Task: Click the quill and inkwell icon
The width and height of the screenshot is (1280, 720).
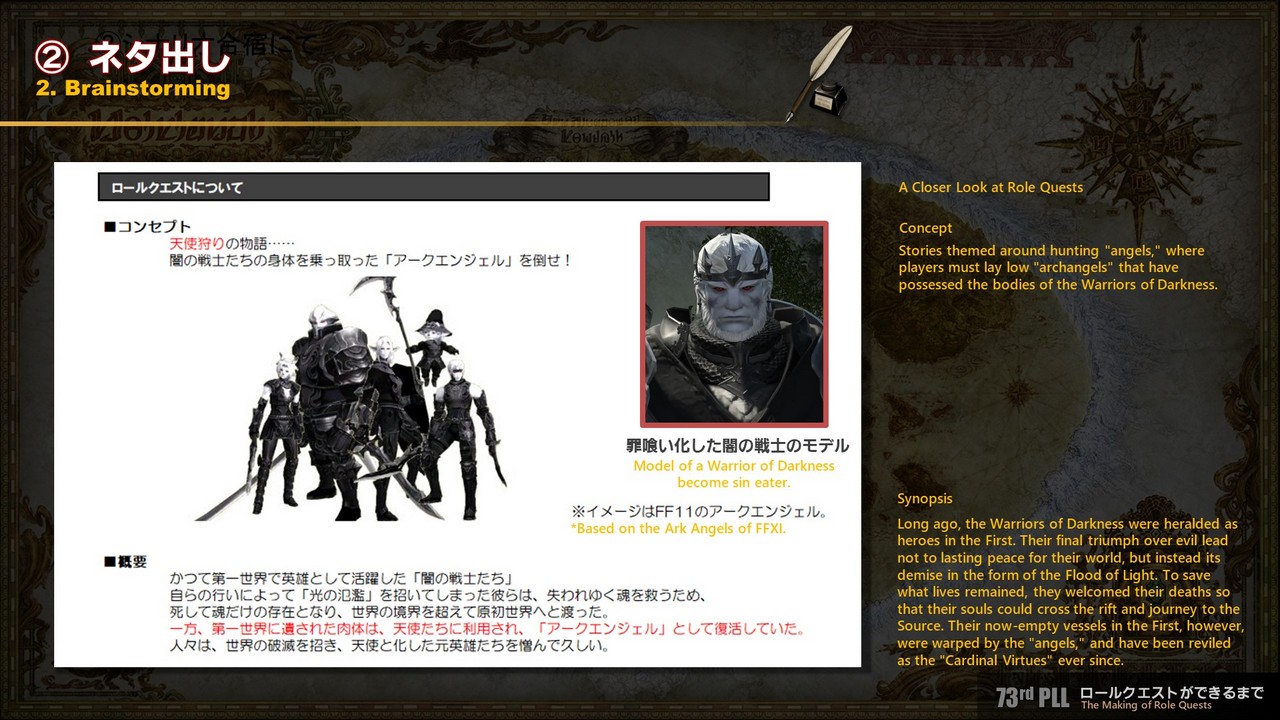Action: 819,75
